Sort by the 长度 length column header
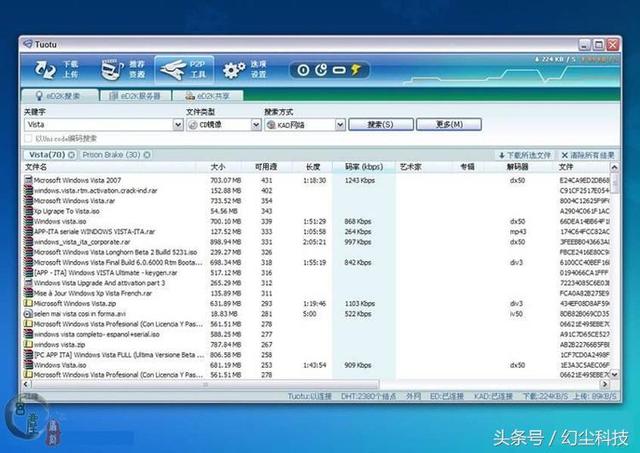The image size is (640, 453). click(x=312, y=167)
